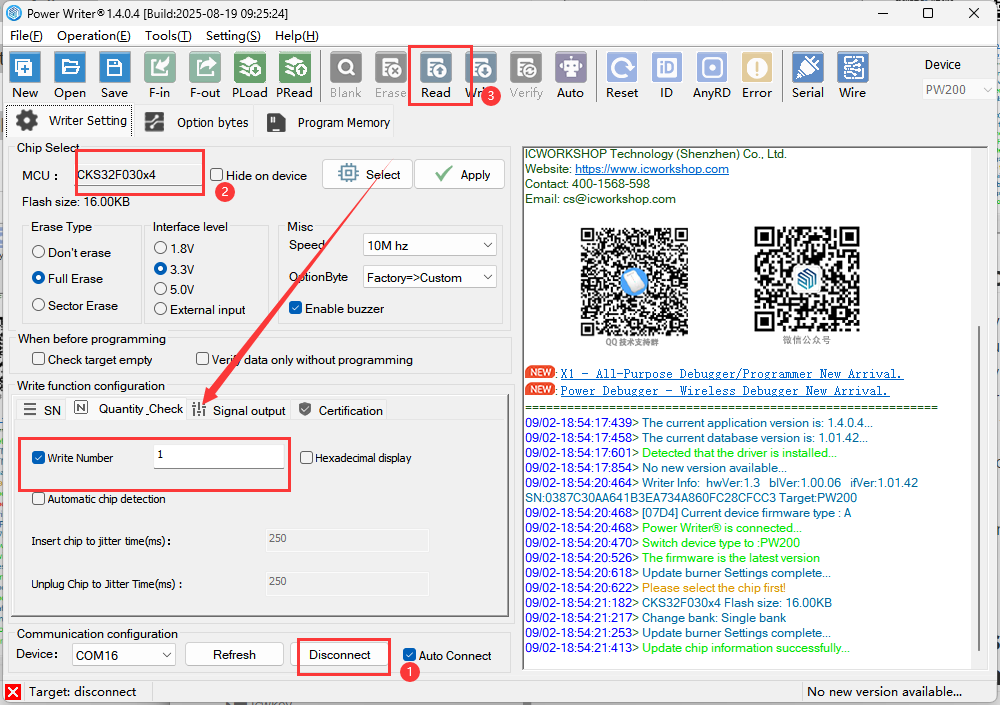The width and height of the screenshot is (1000, 705).
Task: Click the Erase chip toolbar icon
Action: point(390,75)
